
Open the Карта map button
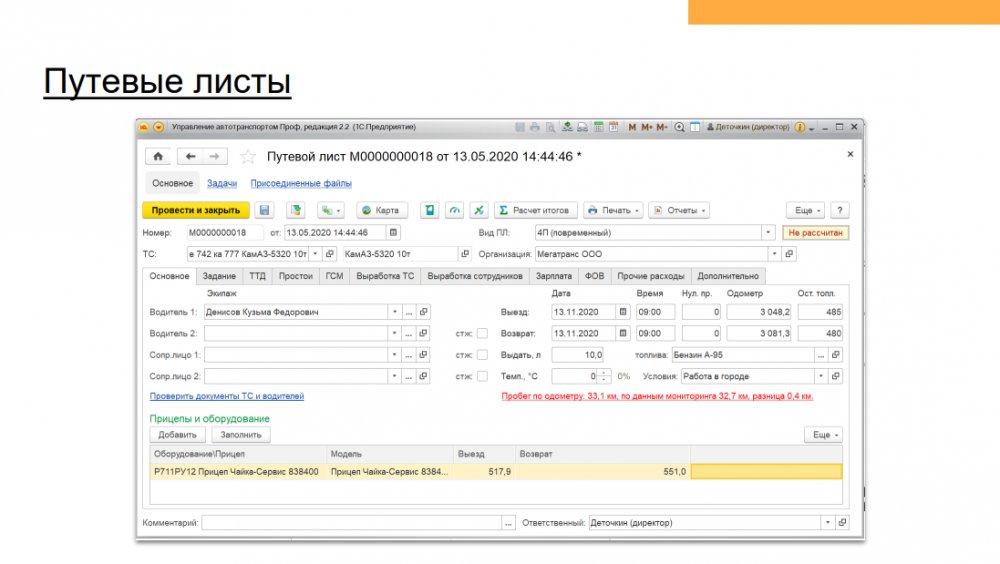click(x=379, y=210)
